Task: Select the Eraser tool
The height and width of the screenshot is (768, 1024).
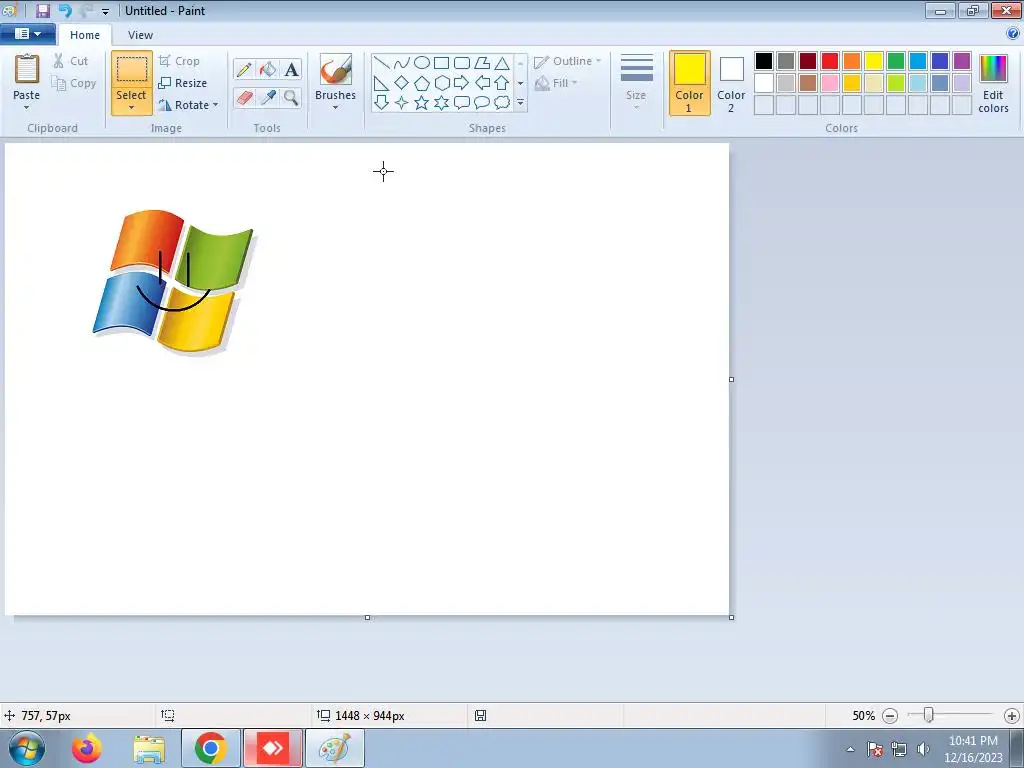Action: 244,98
